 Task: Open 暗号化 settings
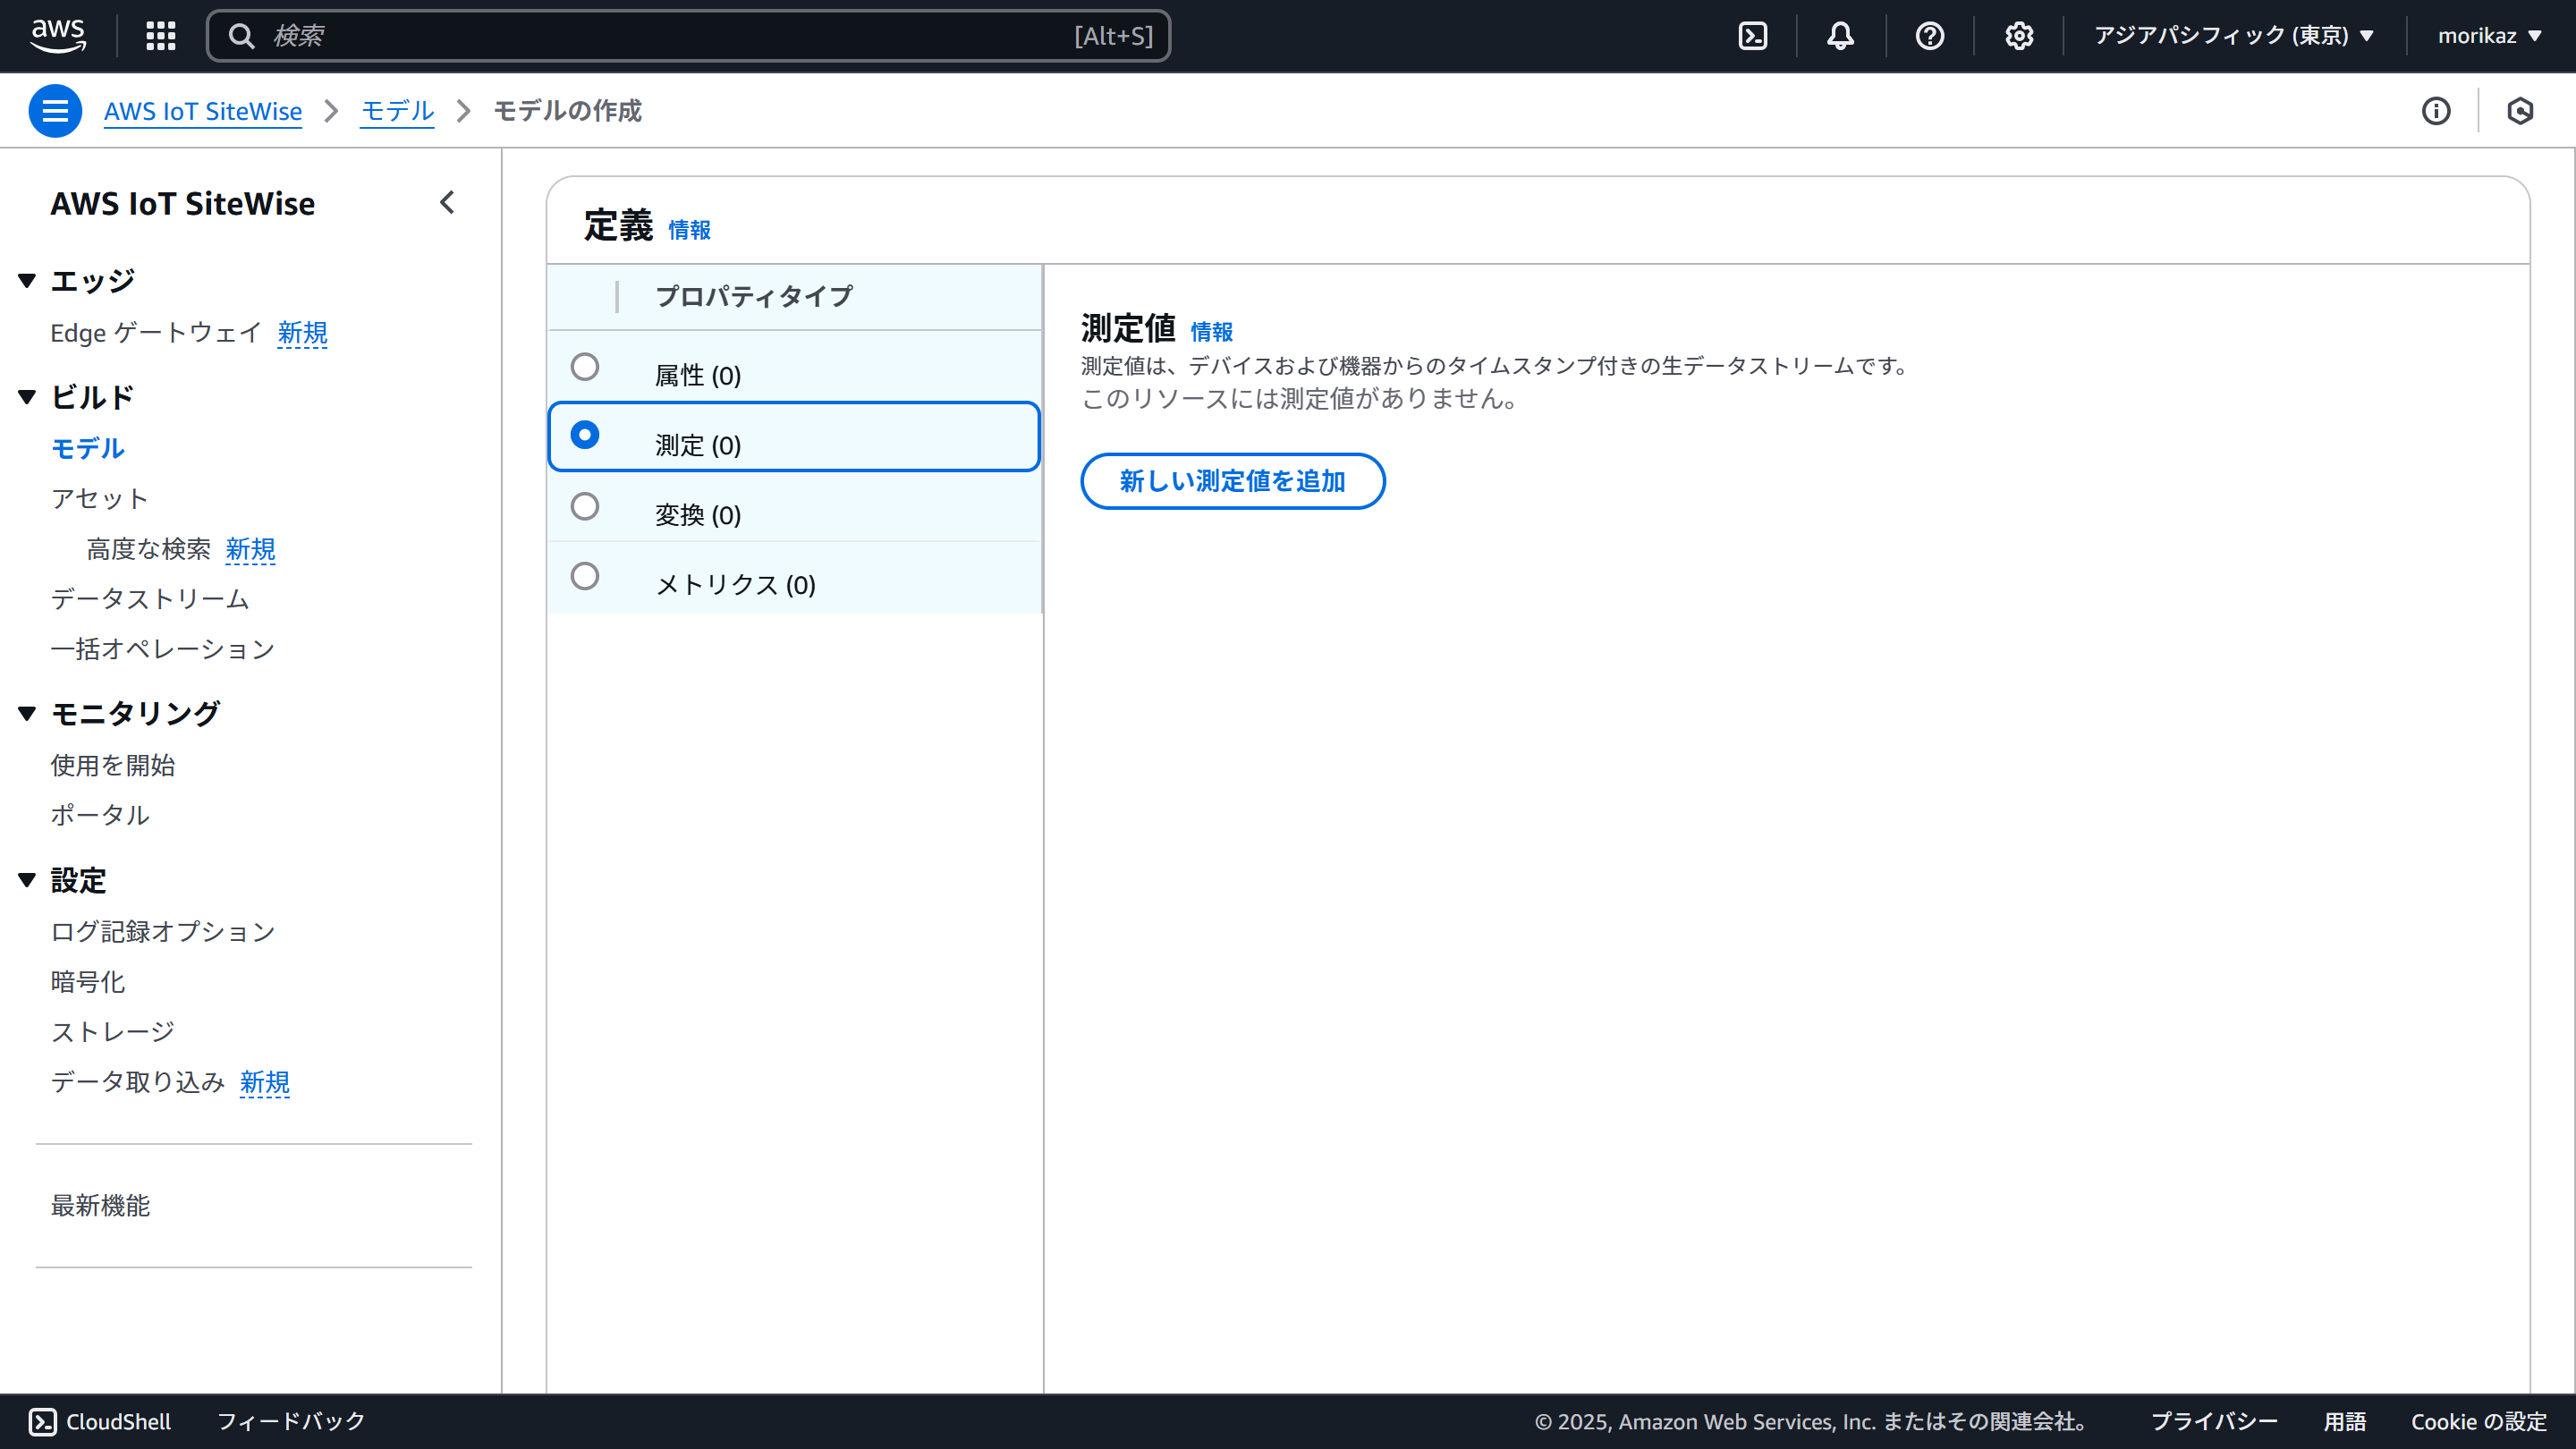tap(88, 981)
